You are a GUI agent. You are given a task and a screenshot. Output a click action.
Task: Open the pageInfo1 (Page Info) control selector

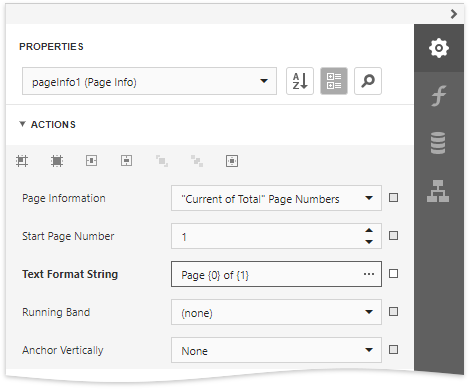(x=149, y=81)
